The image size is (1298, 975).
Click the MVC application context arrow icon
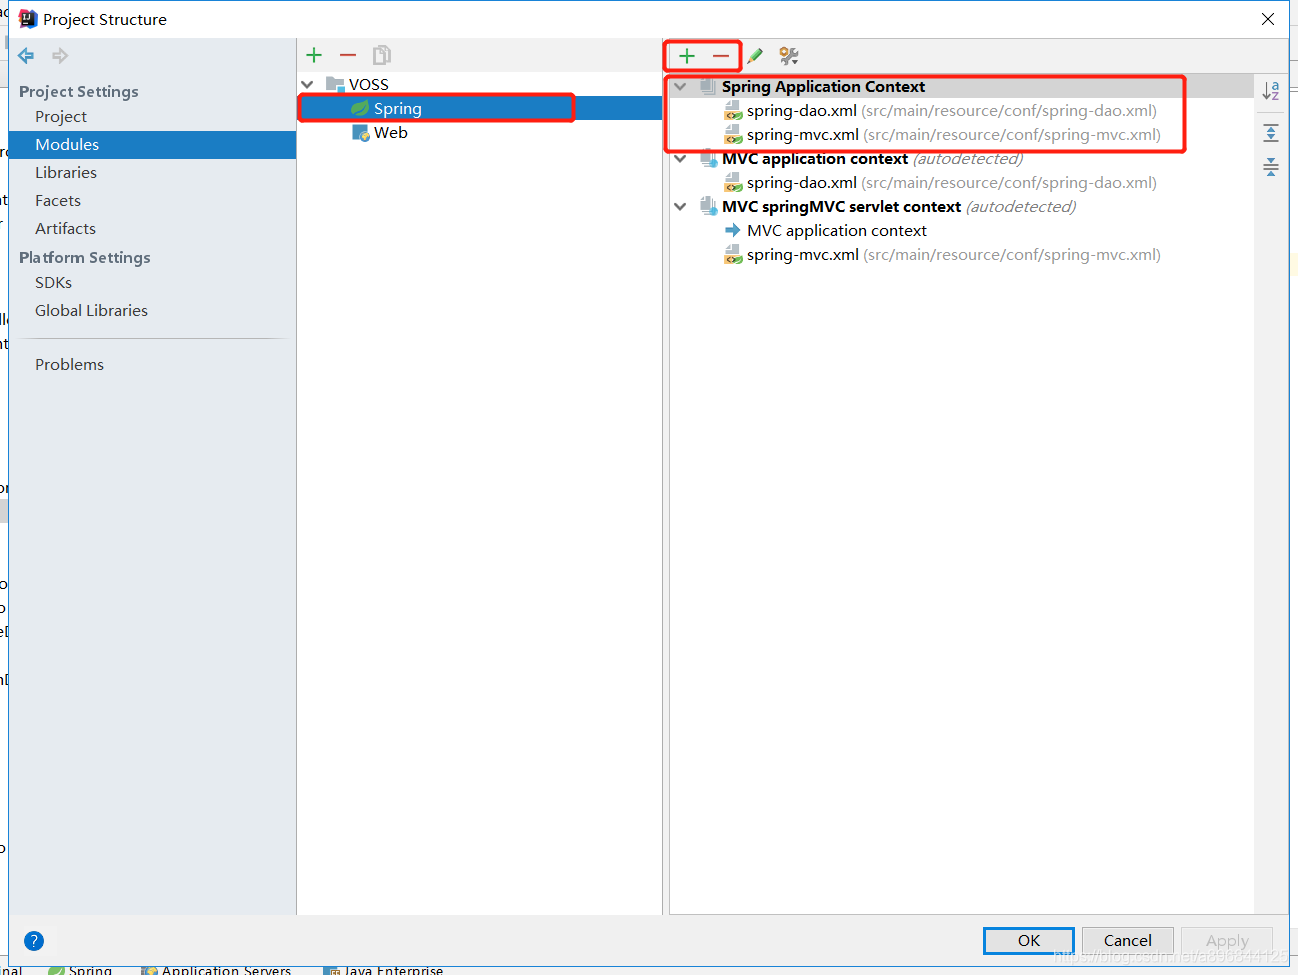pos(733,231)
